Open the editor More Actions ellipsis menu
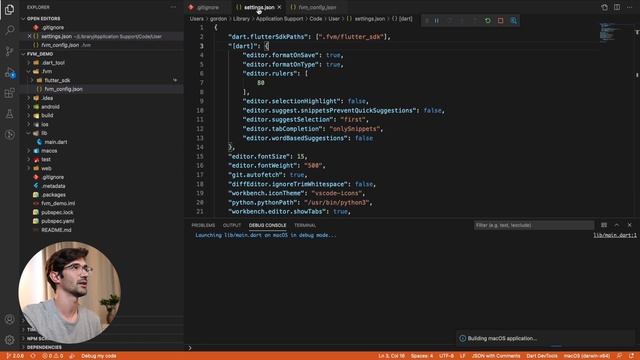 pyautogui.click(x=629, y=7)
